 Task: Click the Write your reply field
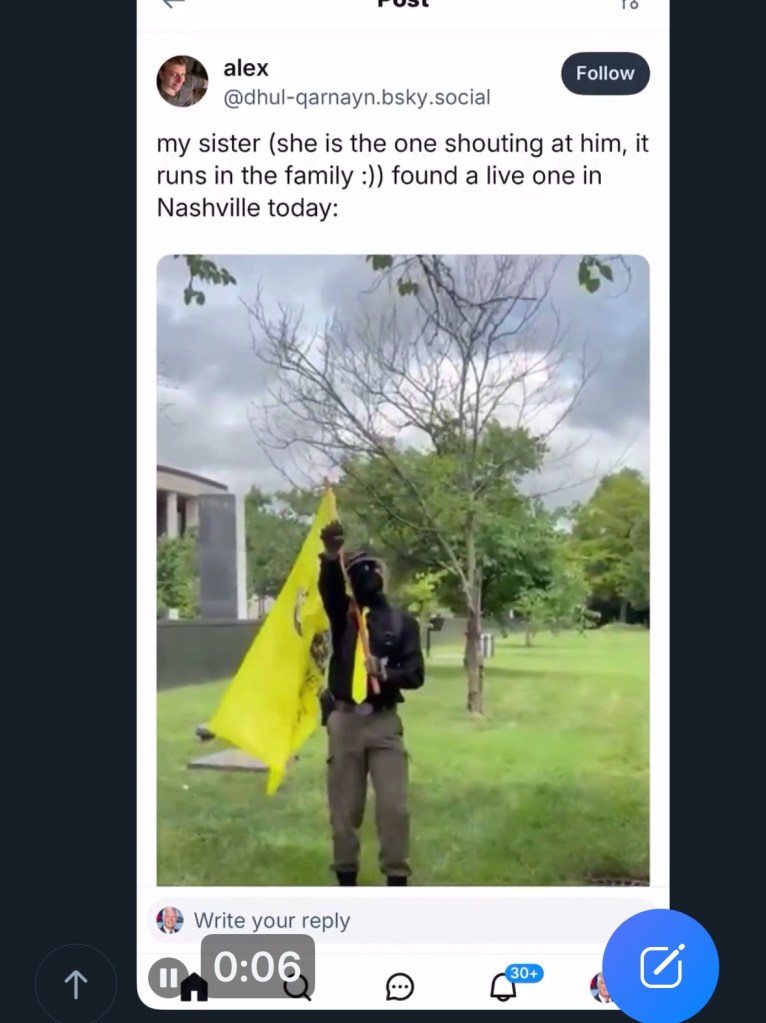click(403, 920)
